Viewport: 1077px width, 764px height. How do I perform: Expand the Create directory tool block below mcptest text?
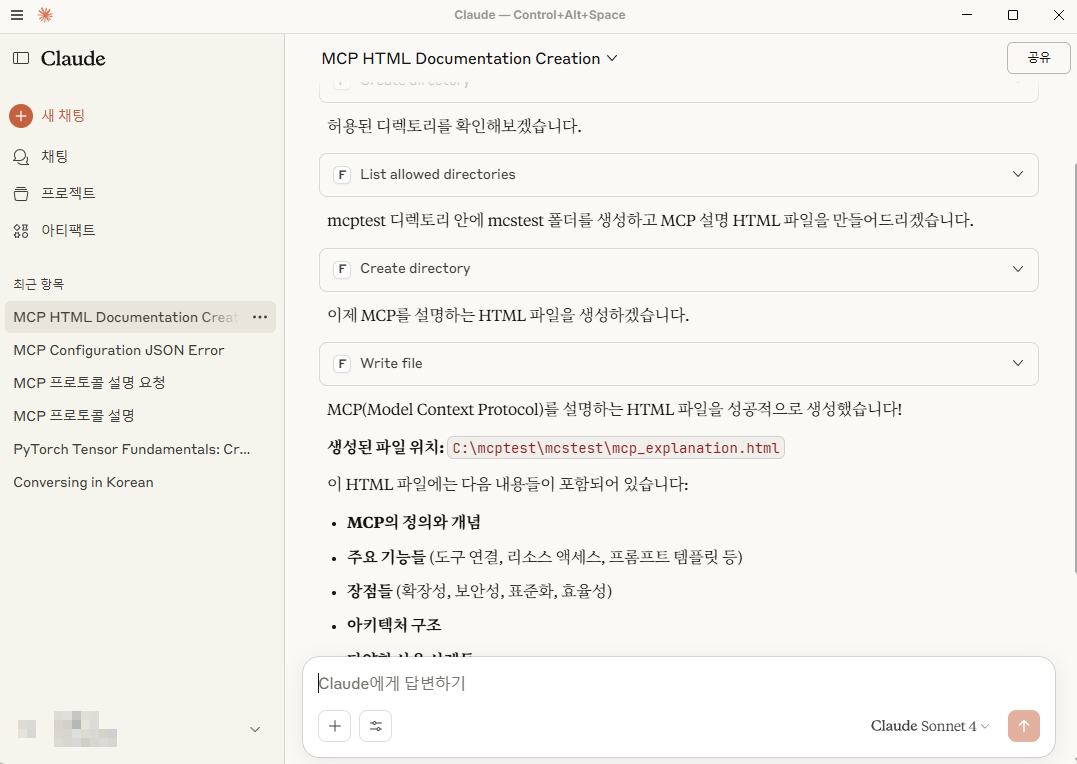coord(679,269)
